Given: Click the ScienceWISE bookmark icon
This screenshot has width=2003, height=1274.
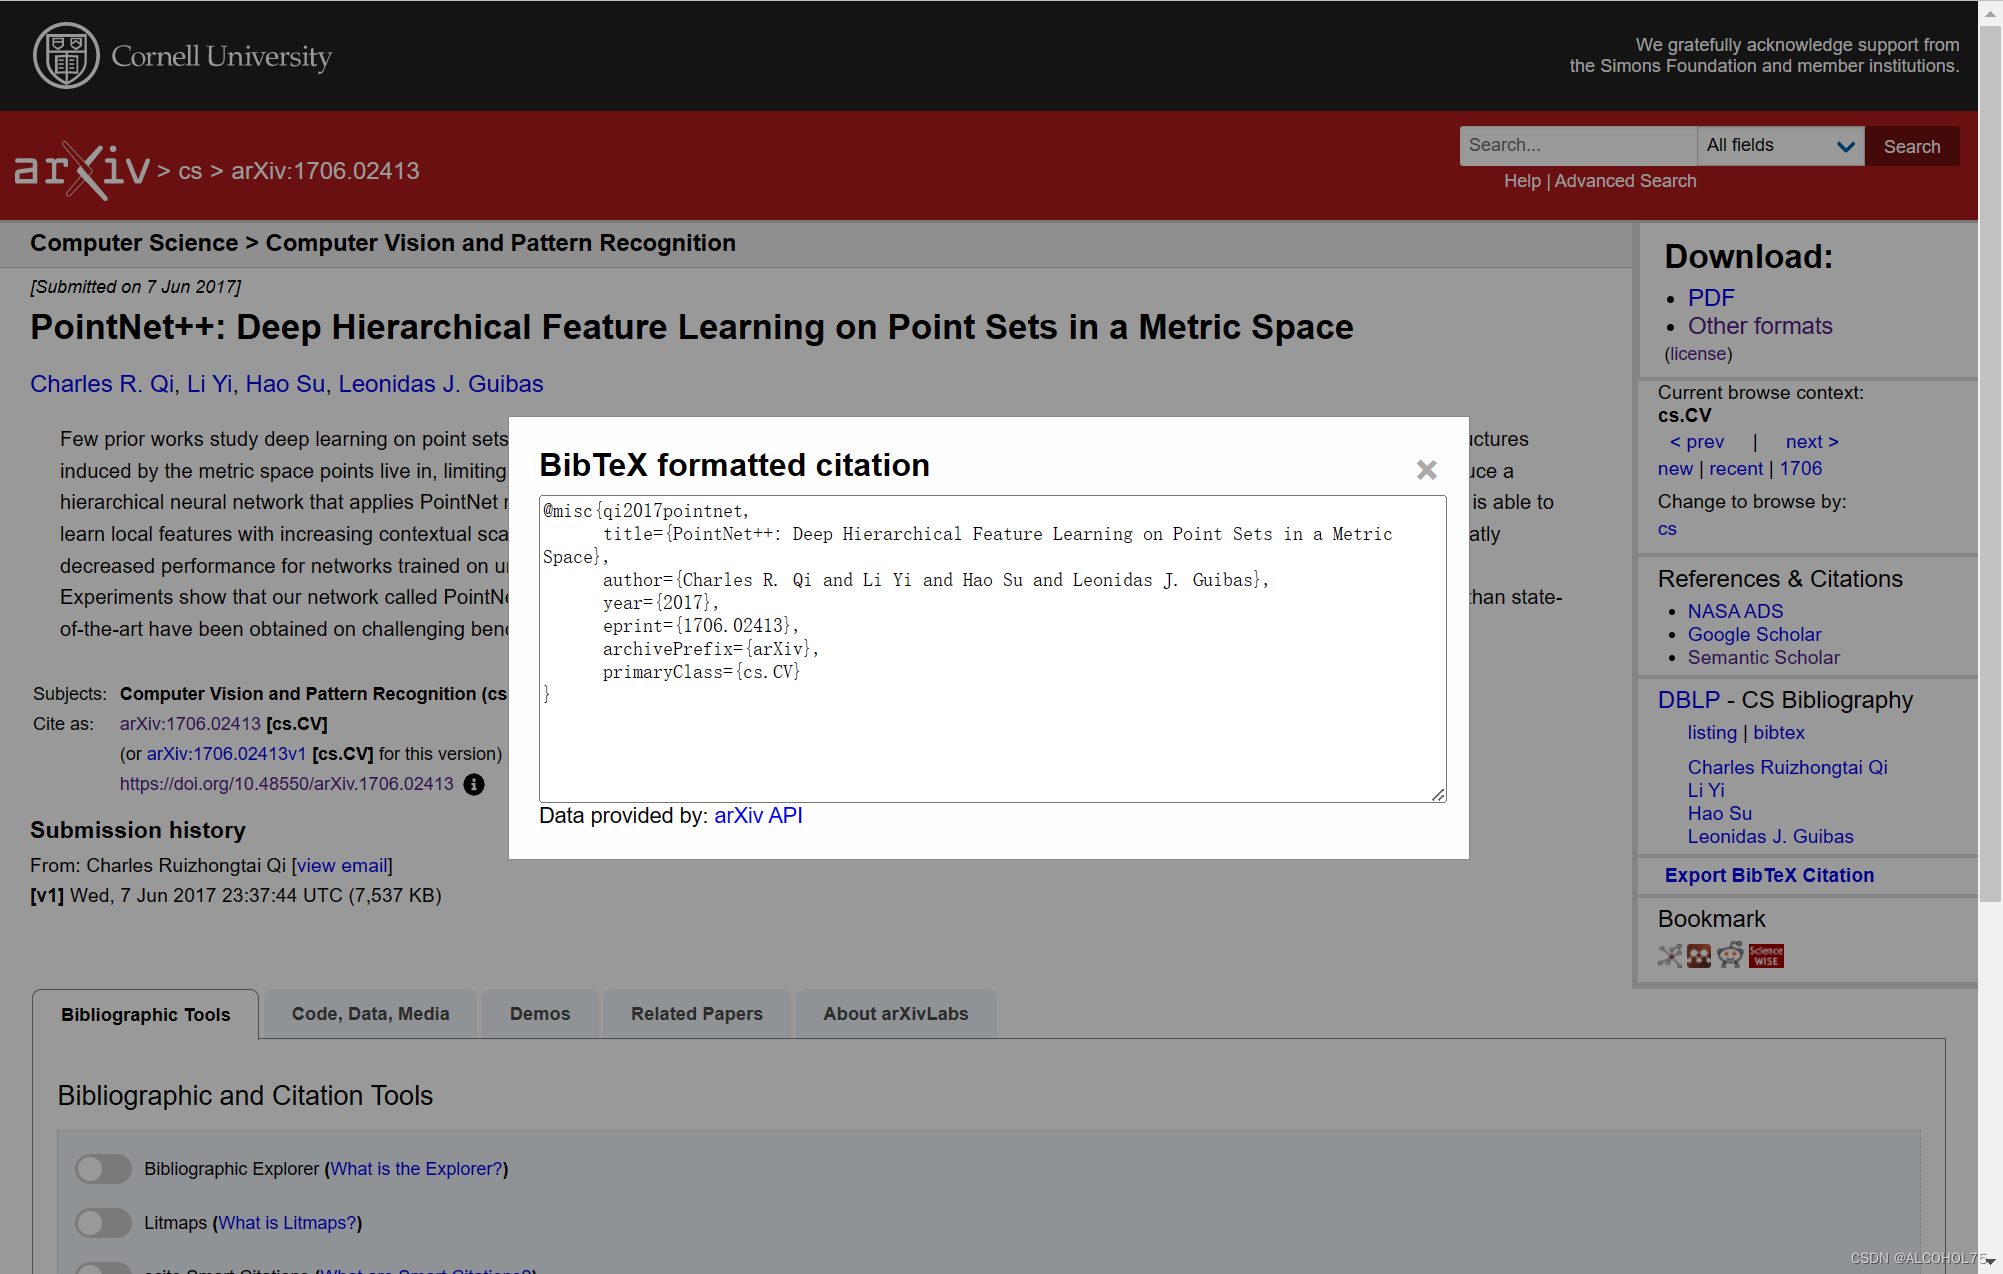Looking at the screenshot, I should pyautogui.click(x=1766, y=956).
